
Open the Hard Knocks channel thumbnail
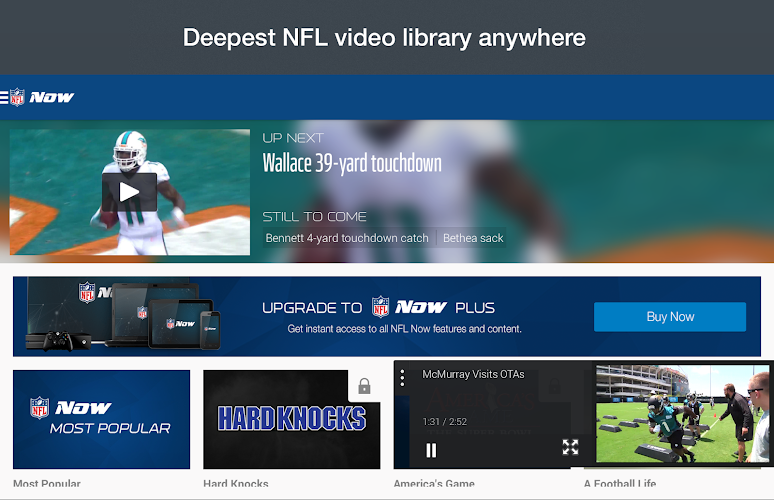[x=292, y=419]
